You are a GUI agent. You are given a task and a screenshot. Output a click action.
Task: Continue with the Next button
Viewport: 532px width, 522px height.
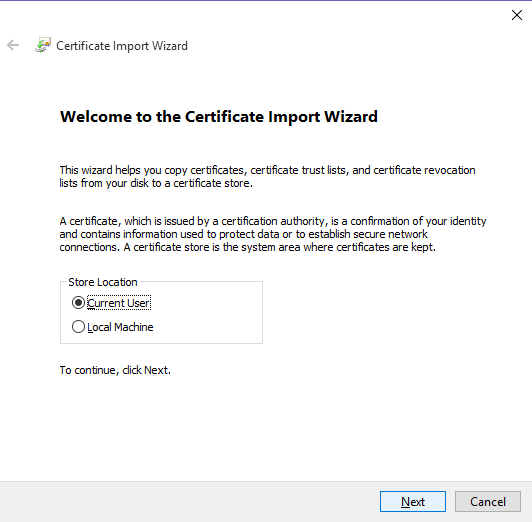413,501
